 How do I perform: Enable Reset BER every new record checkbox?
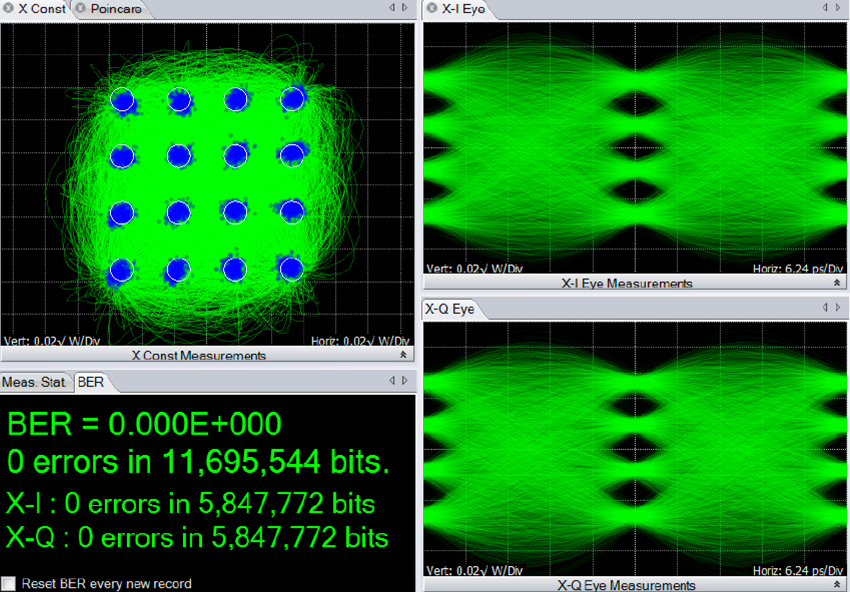click(9, 583)
